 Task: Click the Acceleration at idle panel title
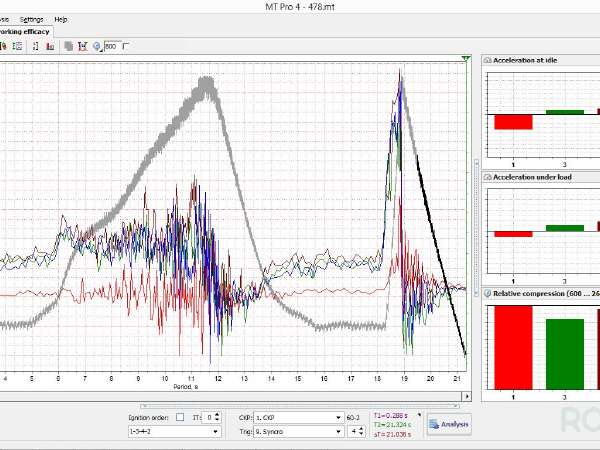pos(525,60)
